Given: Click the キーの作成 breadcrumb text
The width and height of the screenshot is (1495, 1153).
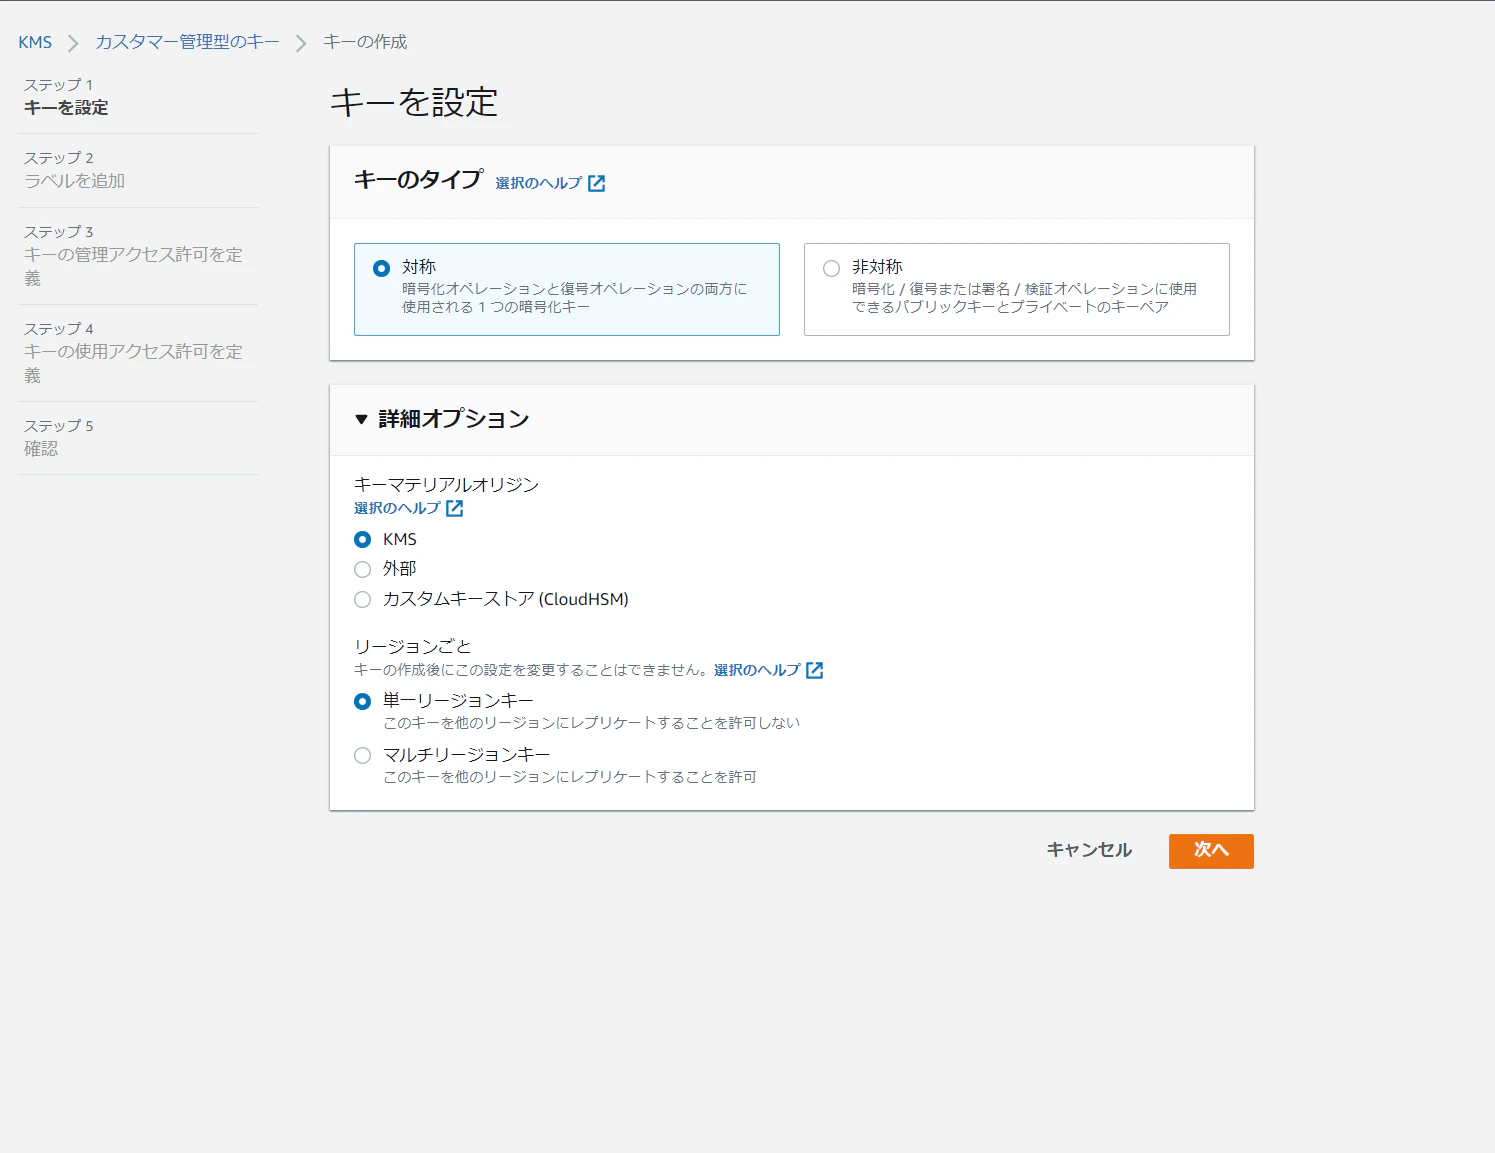Looking at the screenshot, I should click(365, 42).
